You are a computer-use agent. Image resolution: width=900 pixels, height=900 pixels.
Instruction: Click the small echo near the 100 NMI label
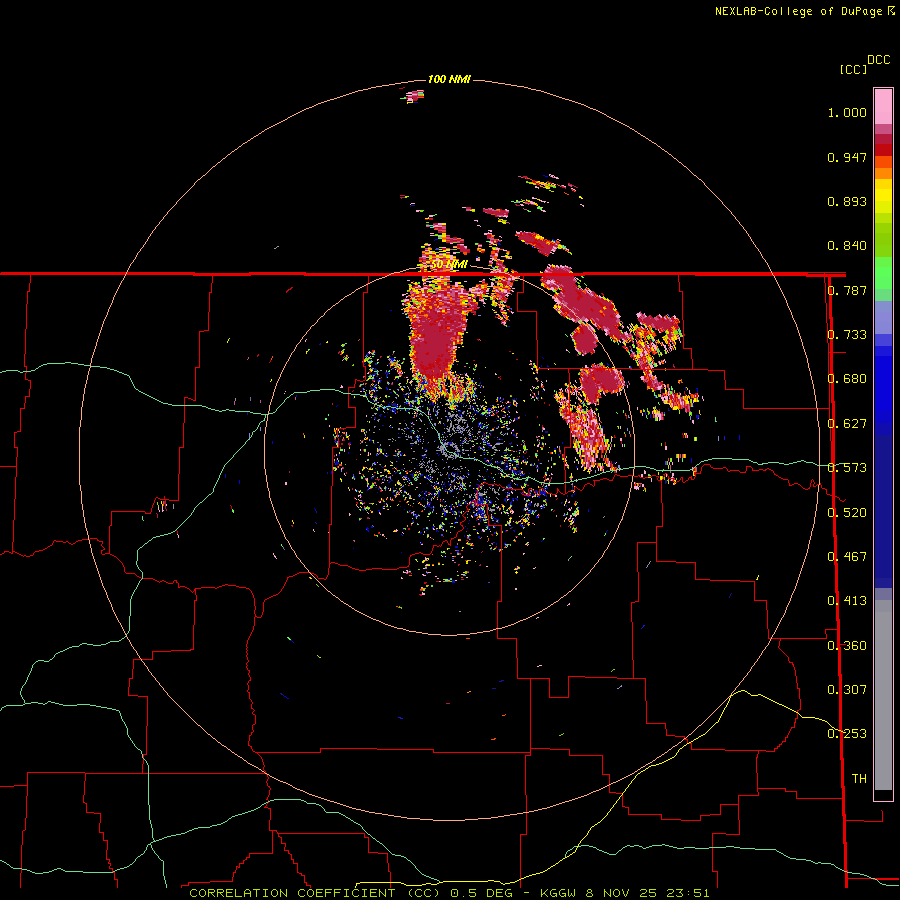(x=414, y=96)
